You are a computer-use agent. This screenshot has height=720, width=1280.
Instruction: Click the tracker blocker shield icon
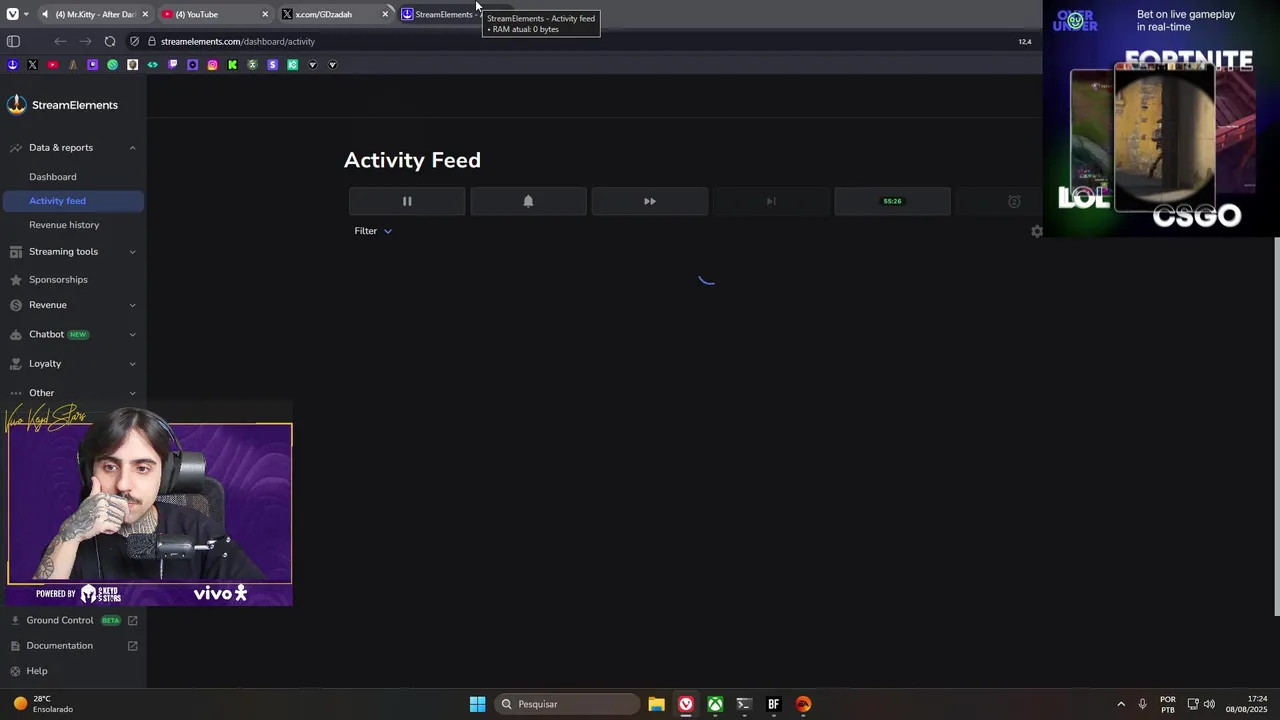click(x=134, y=41)
